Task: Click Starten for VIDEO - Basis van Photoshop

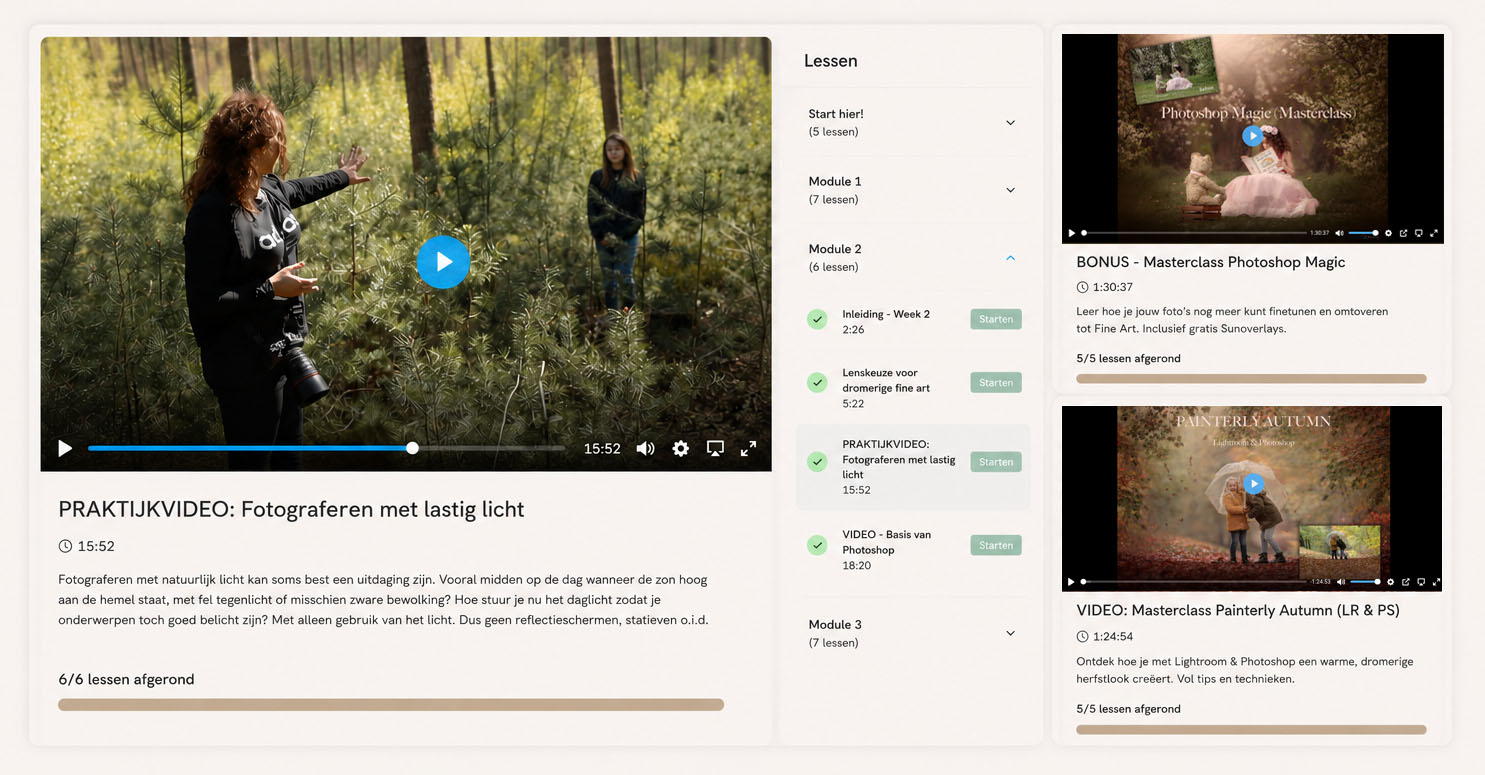Action: point(996,545)
